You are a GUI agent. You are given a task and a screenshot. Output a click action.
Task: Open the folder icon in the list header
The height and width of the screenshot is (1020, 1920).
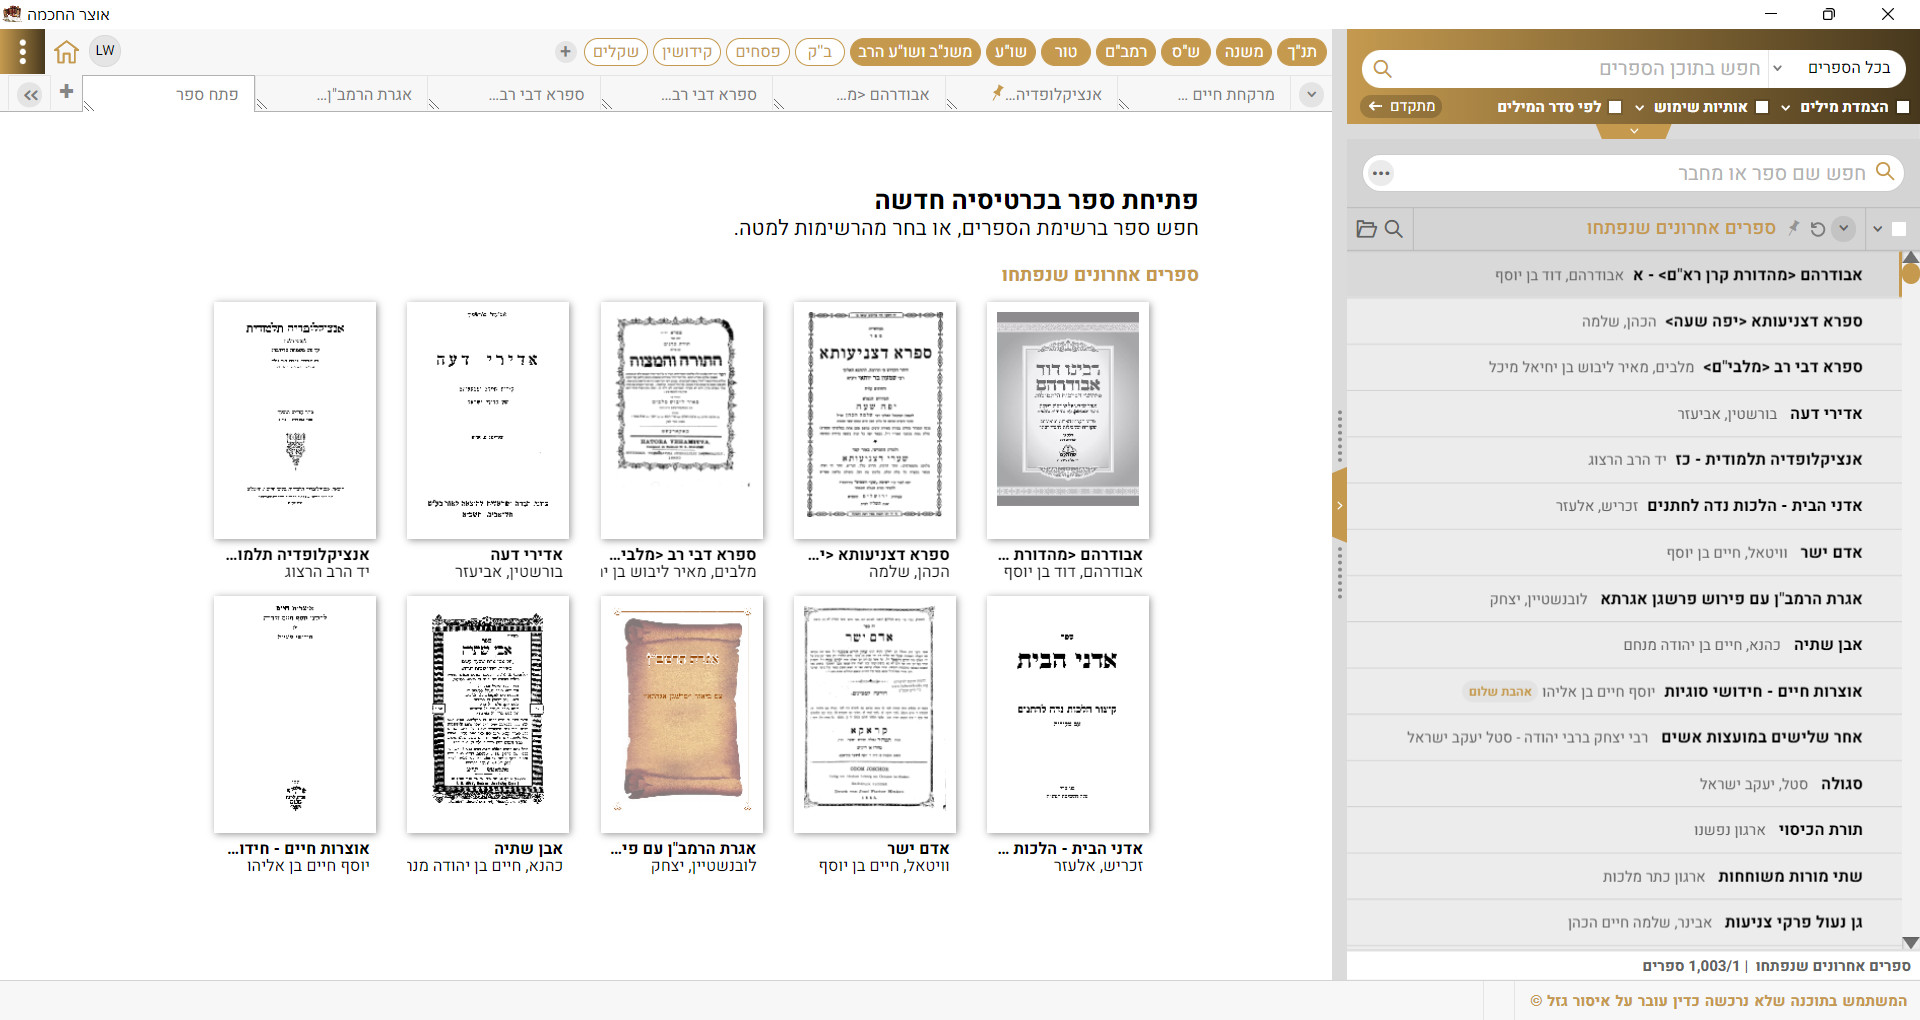pos(1366,229)
